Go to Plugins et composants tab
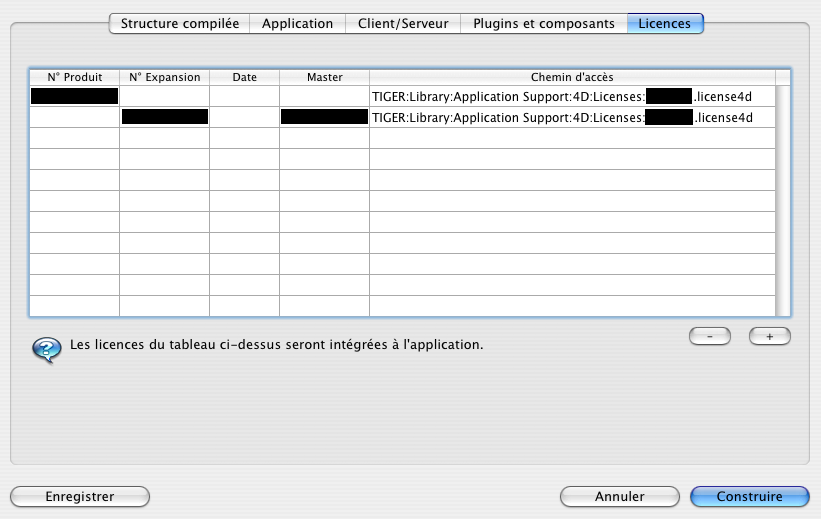821x519 pixels. (543, 23)
